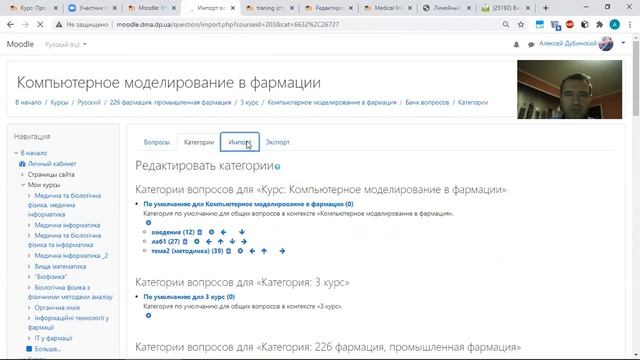This screenshot has width=640, height=360.
Task: Edit тема2 (методичка) category via gear icon
Action: click(240, 251)
